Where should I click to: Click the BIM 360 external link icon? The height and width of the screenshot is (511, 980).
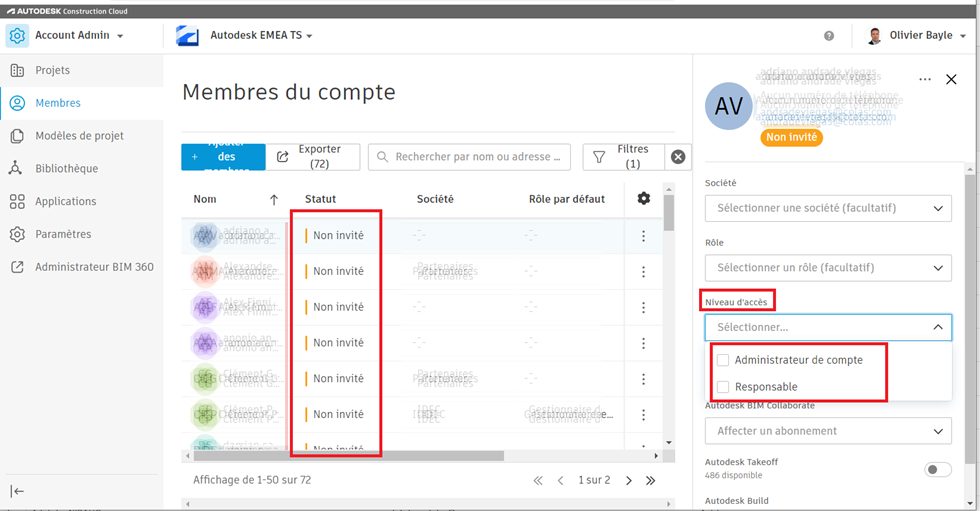(18, 267)
